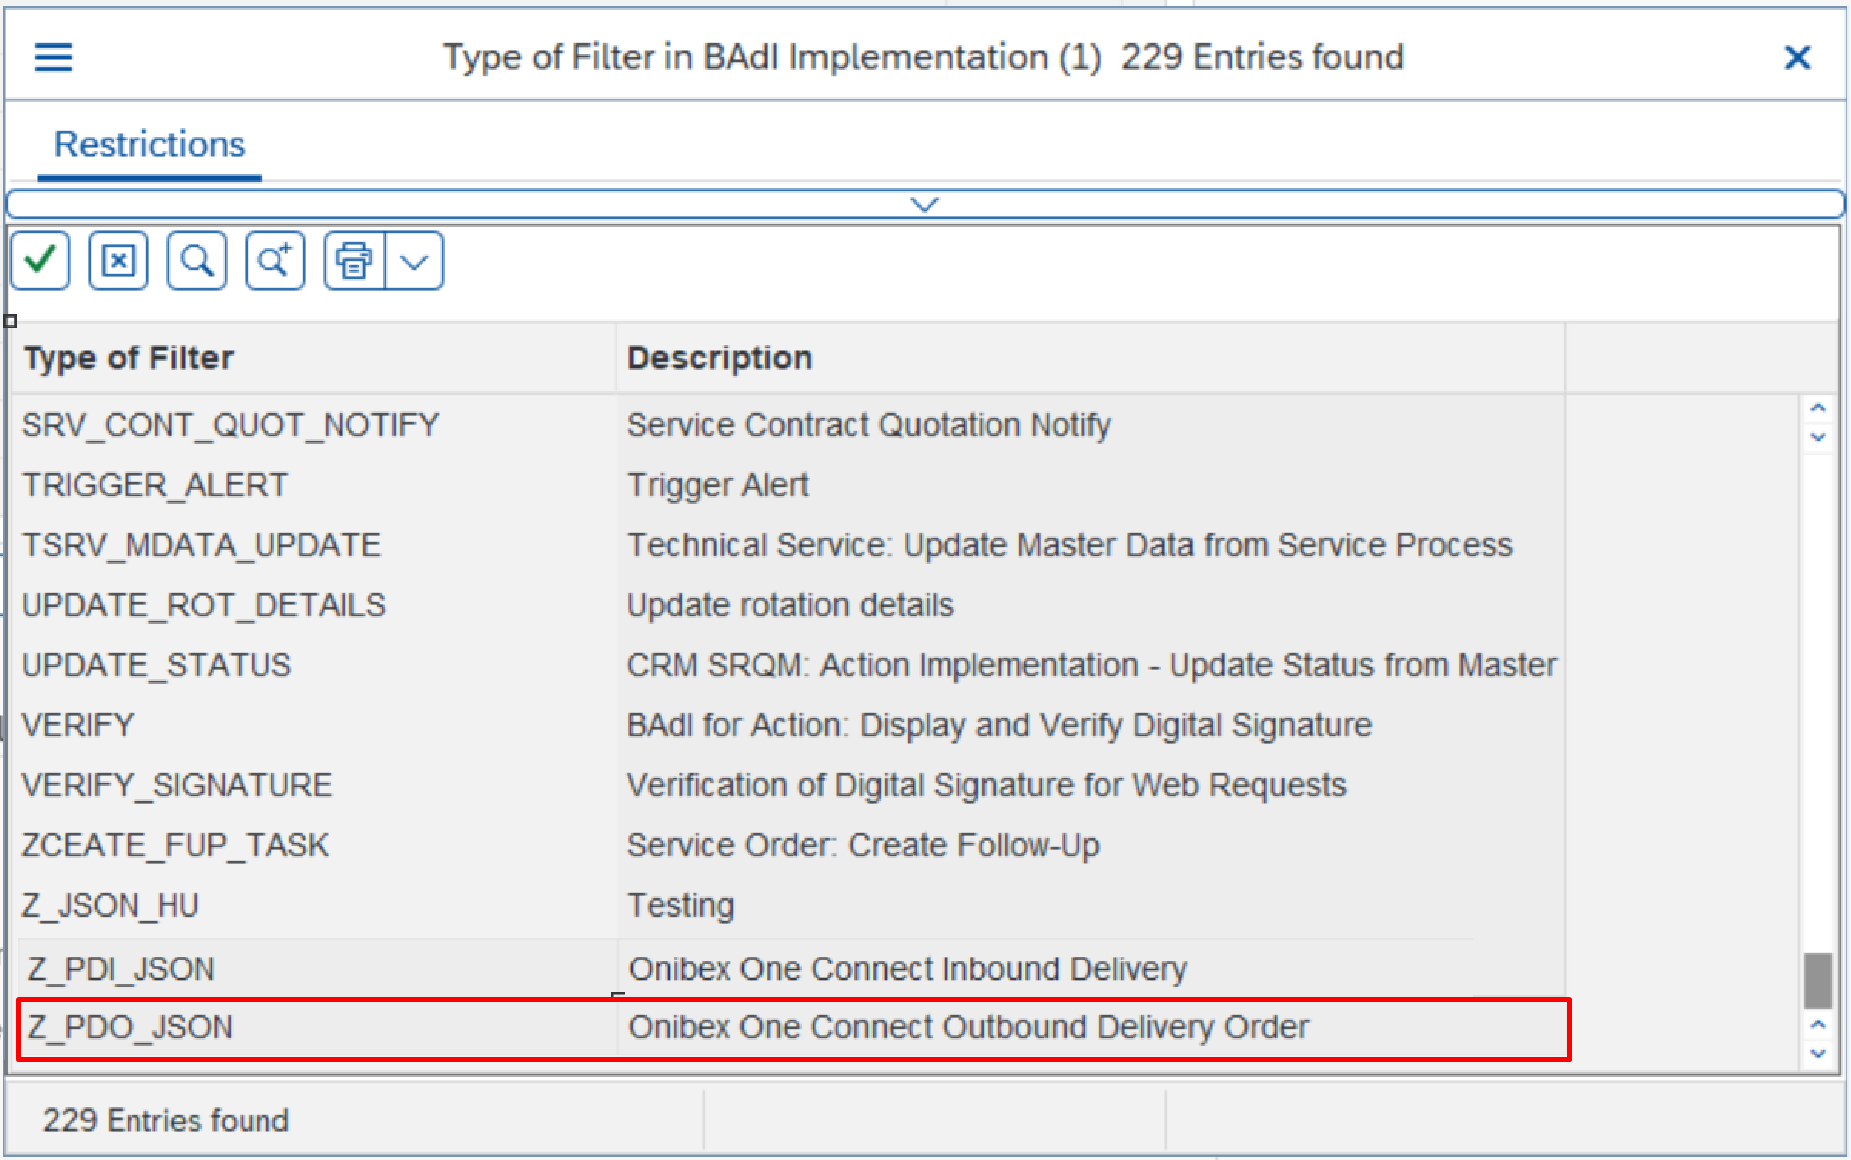Open the print options dropdown arrow
The image size is (1851, 1160).
tap(414, 261)
